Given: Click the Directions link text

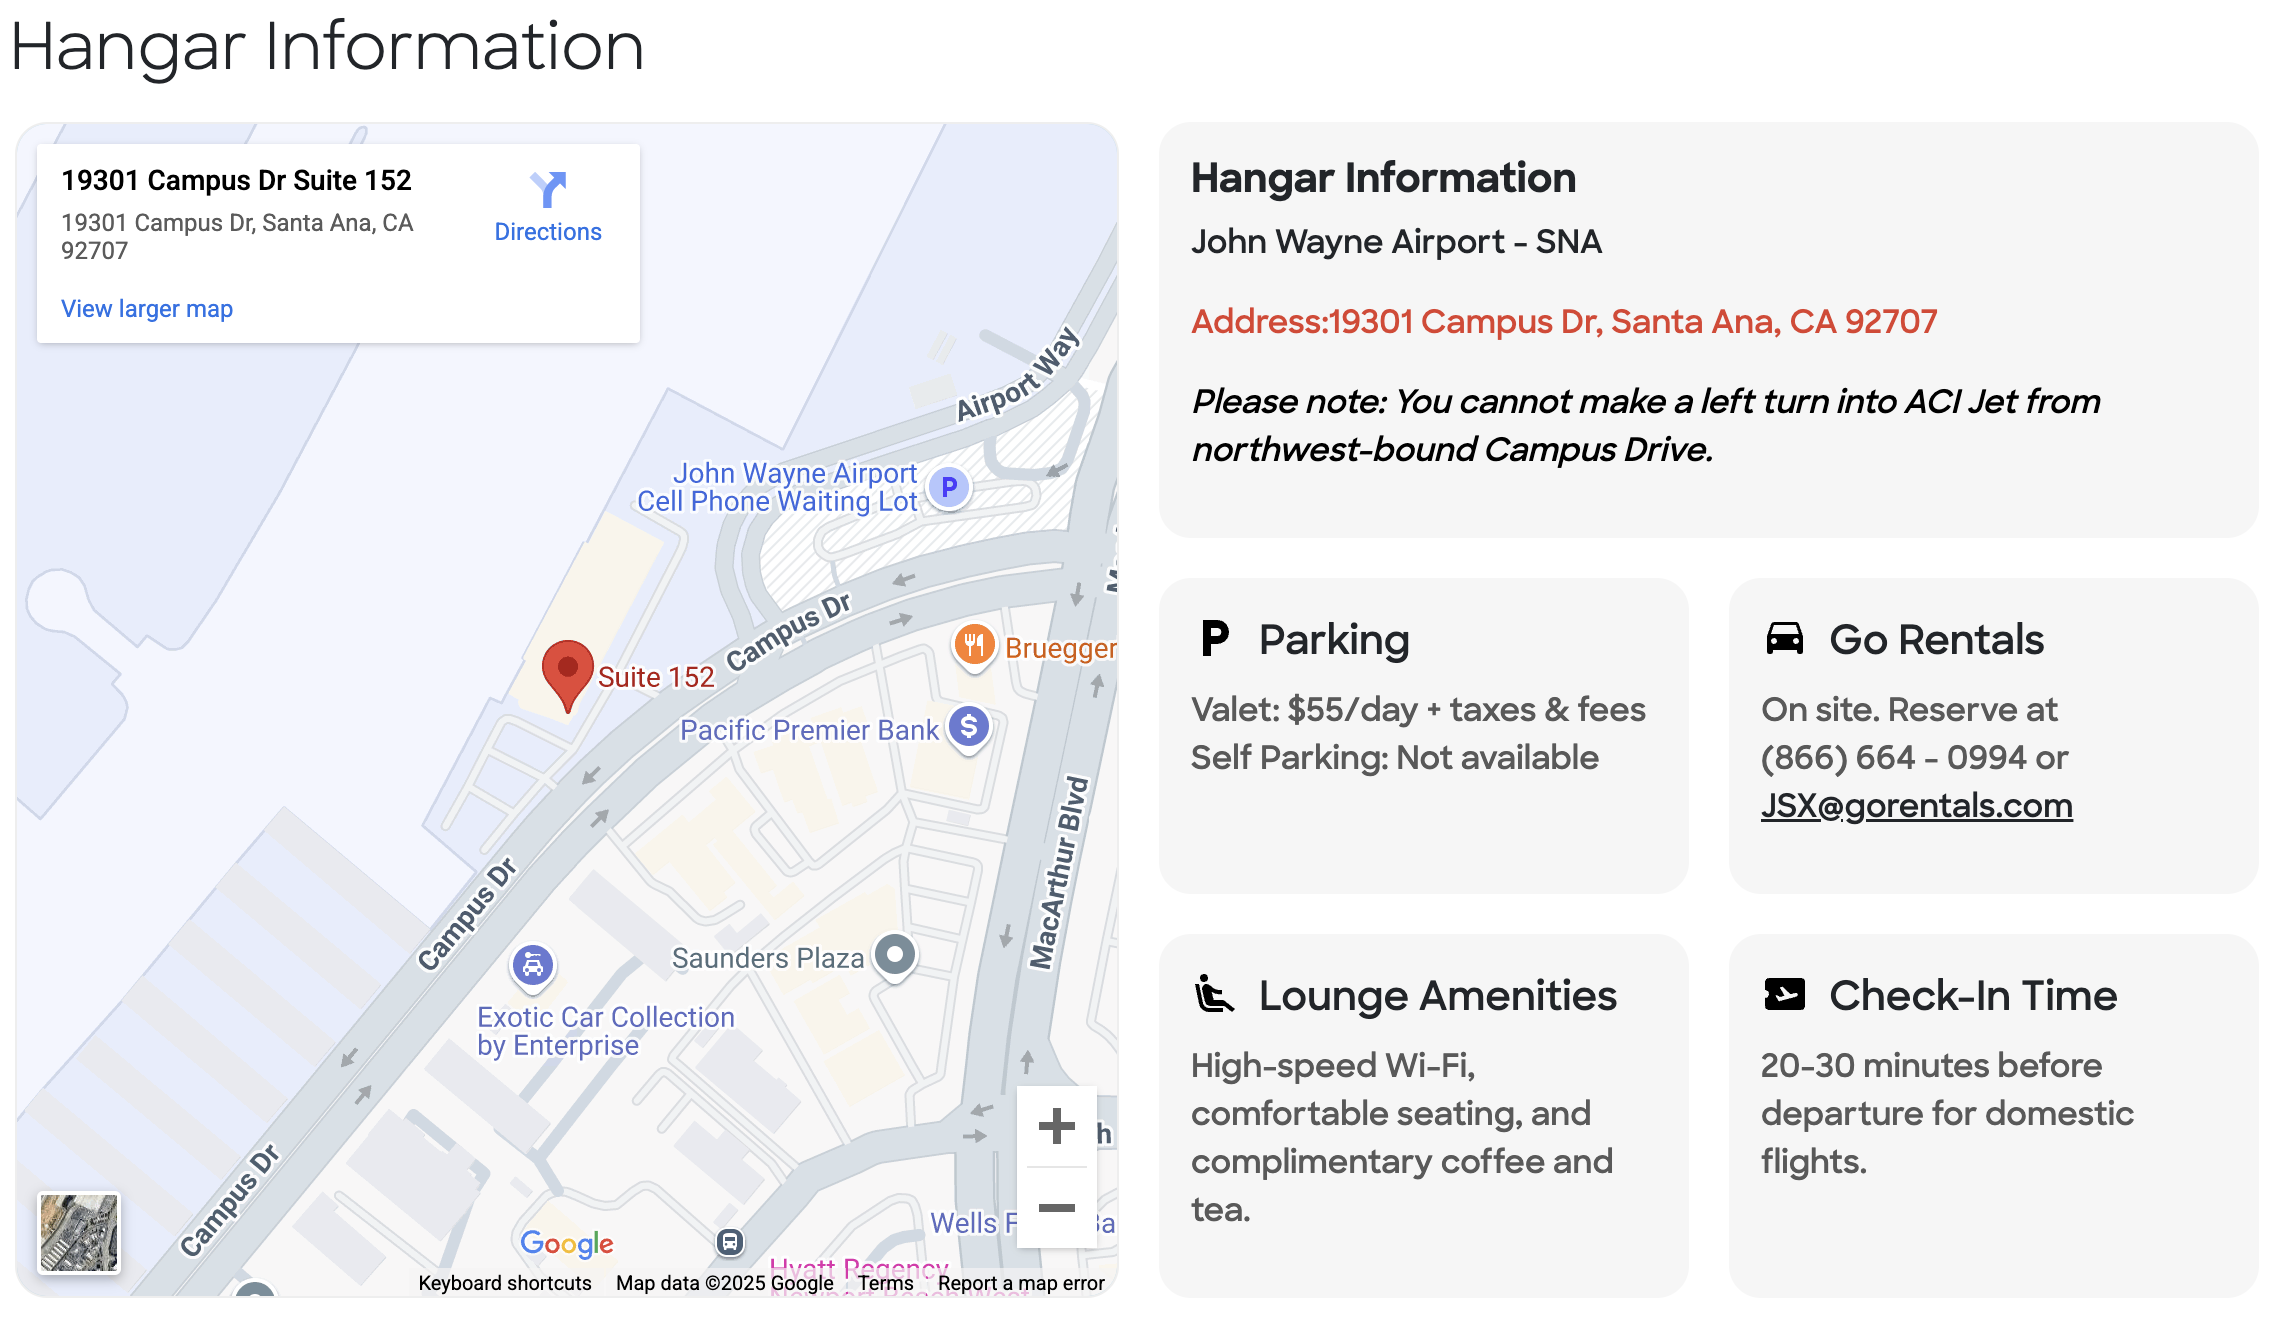Looking at the screenshot, I should (x=548, y=232).
